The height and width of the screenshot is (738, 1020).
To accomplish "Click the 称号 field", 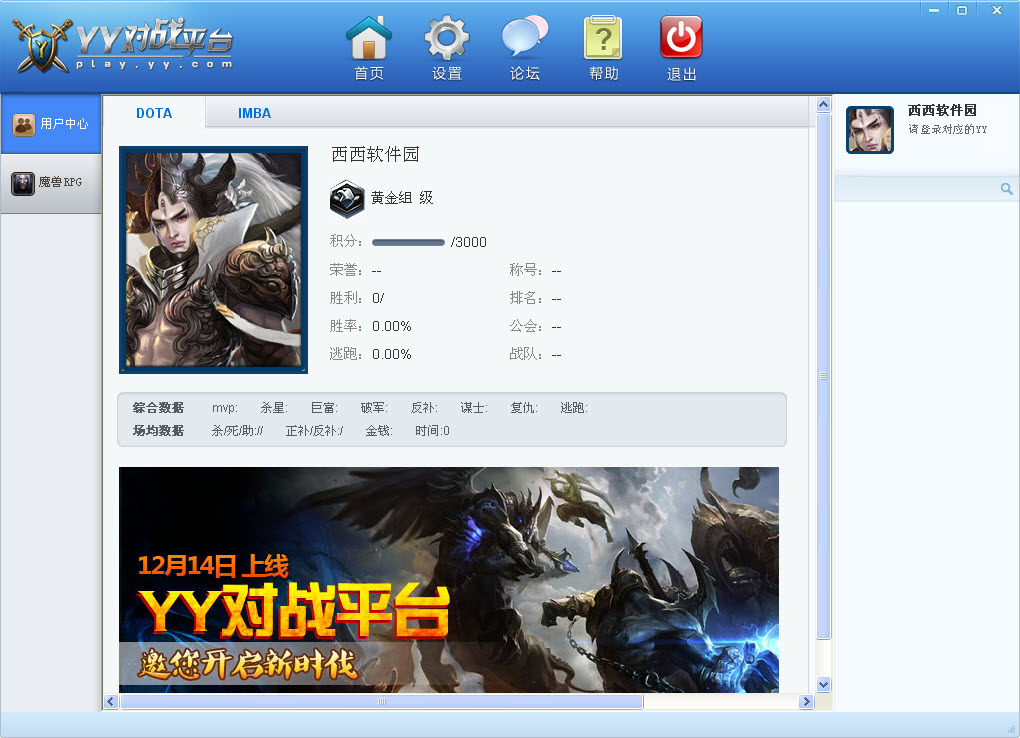I will (x=535, y=269).
